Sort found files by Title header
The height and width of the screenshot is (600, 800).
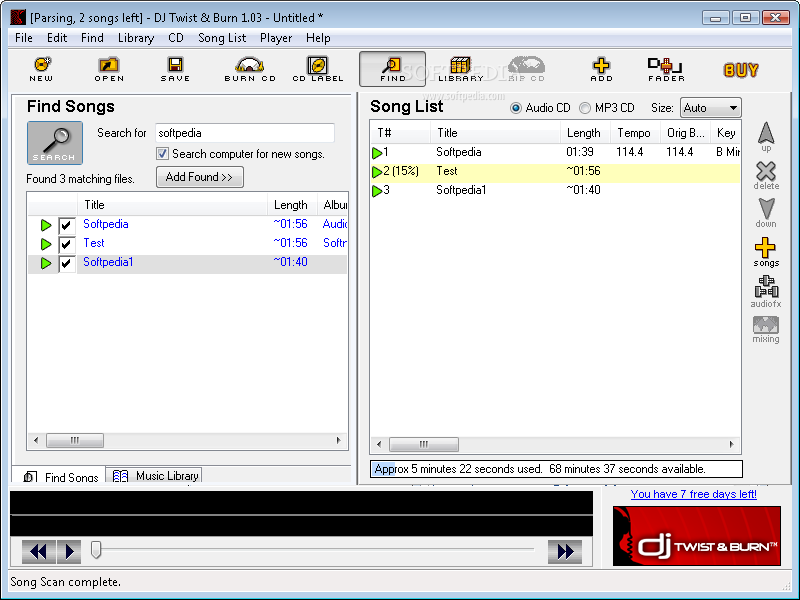172,205
